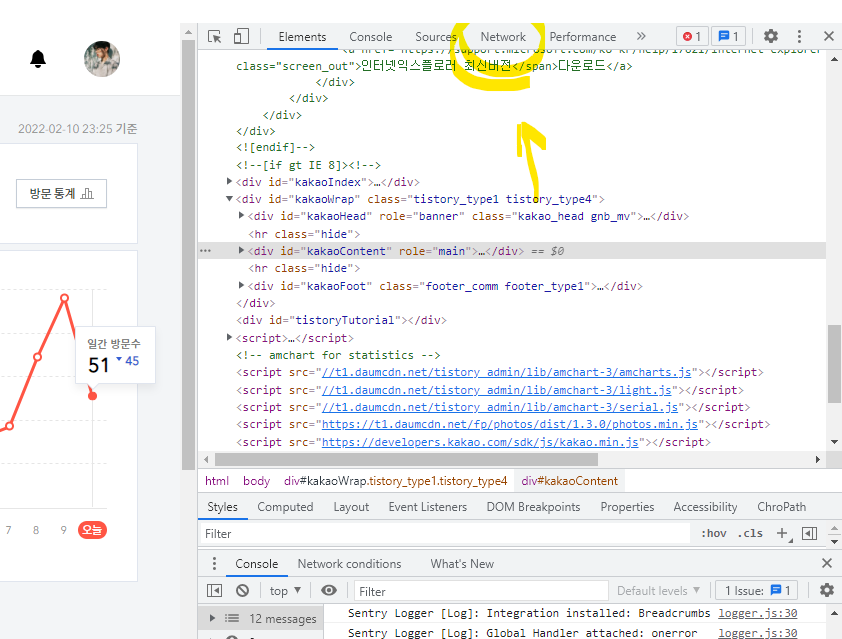The height and width of the screenshot is (639, 842).
Task: Toggle the :hov element state button
Action: pos(714,533)
